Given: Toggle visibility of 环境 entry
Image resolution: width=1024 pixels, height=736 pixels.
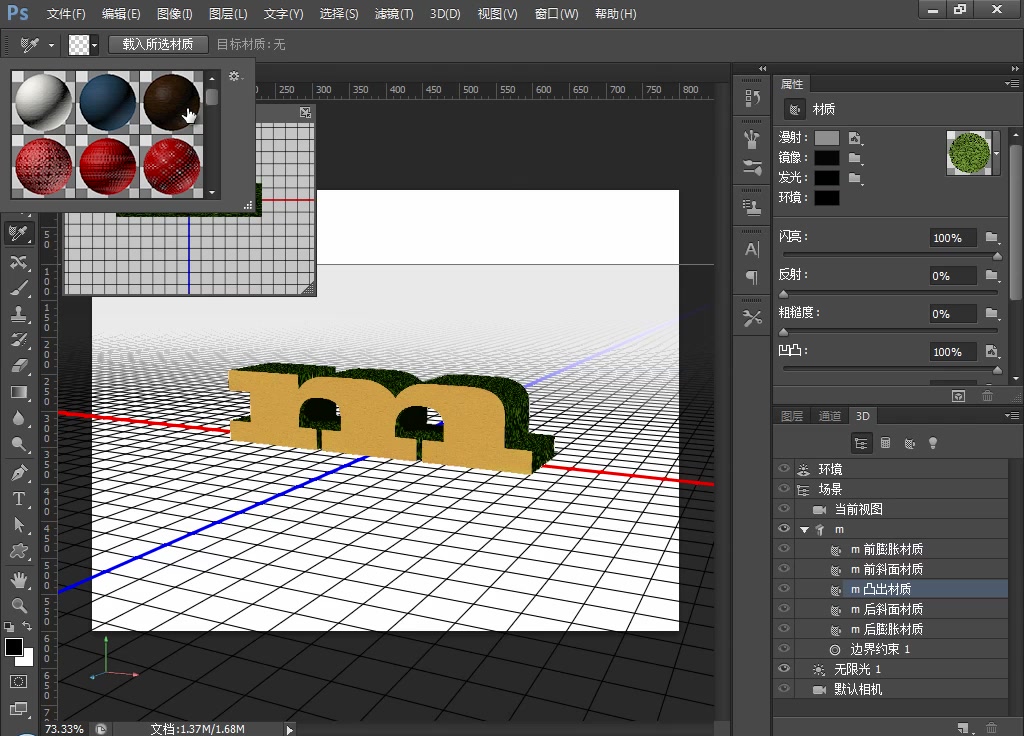Looking at the screenshot, I should pyautogui.click(x=784, y=469).
